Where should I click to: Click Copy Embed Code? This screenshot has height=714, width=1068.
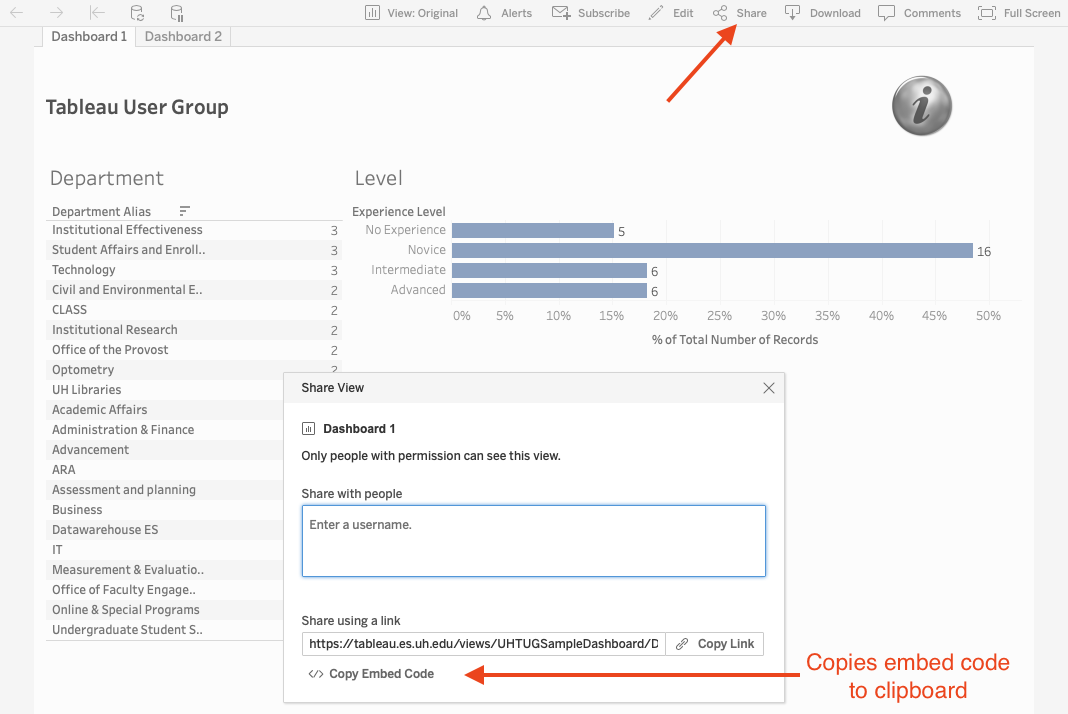tap(371, 674)
